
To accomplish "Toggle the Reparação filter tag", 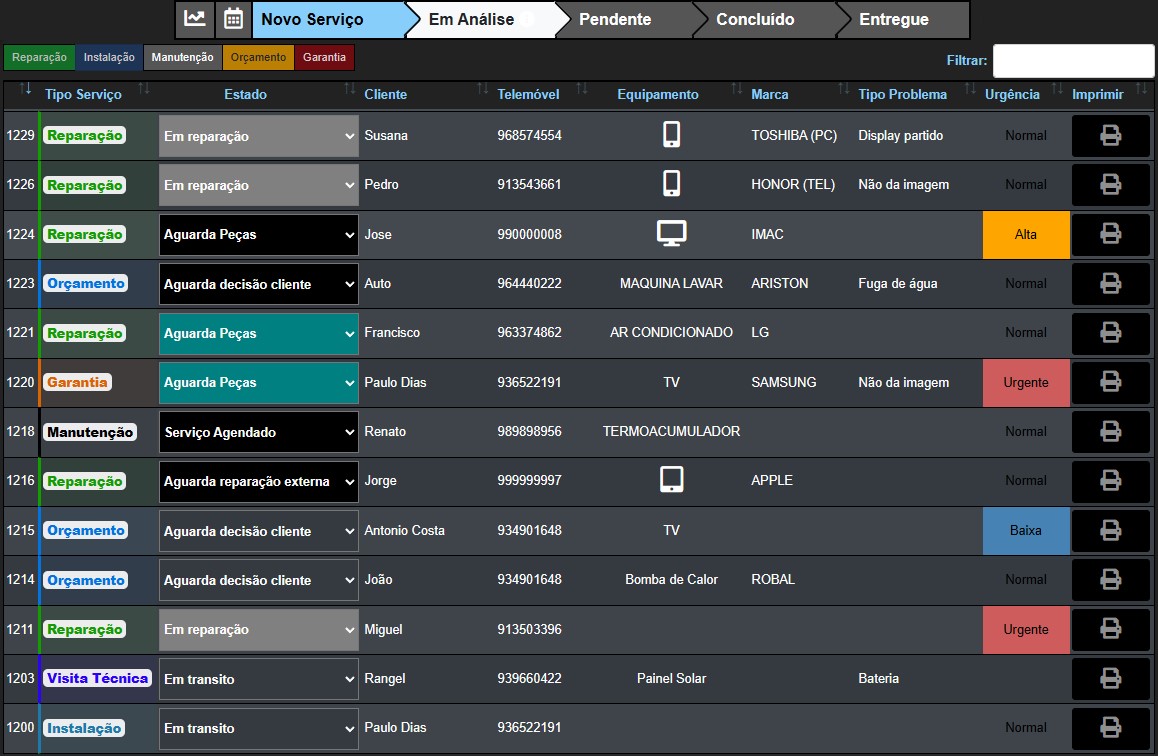I will click(x=39, y=58).
